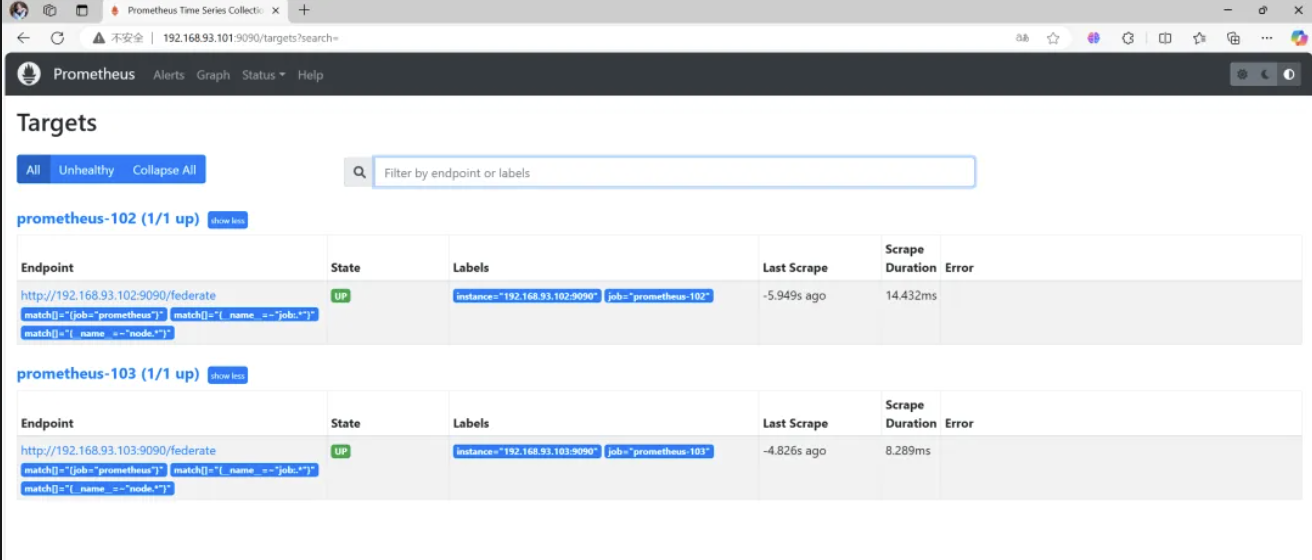Click match[] job:.* badge under 102 endpoint
1312x560 pixels.
pos(244,315)
